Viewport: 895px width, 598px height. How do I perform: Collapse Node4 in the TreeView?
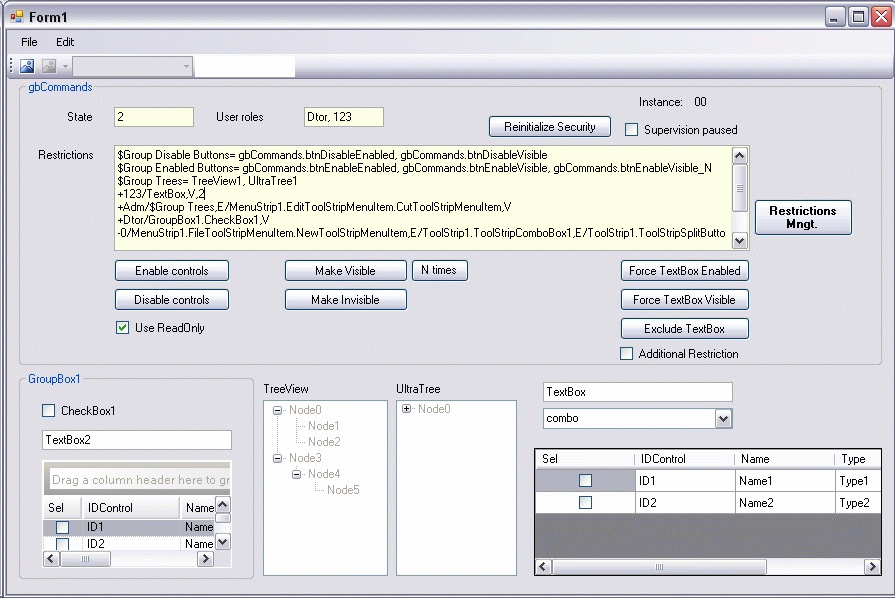click(x=296, y=474)
